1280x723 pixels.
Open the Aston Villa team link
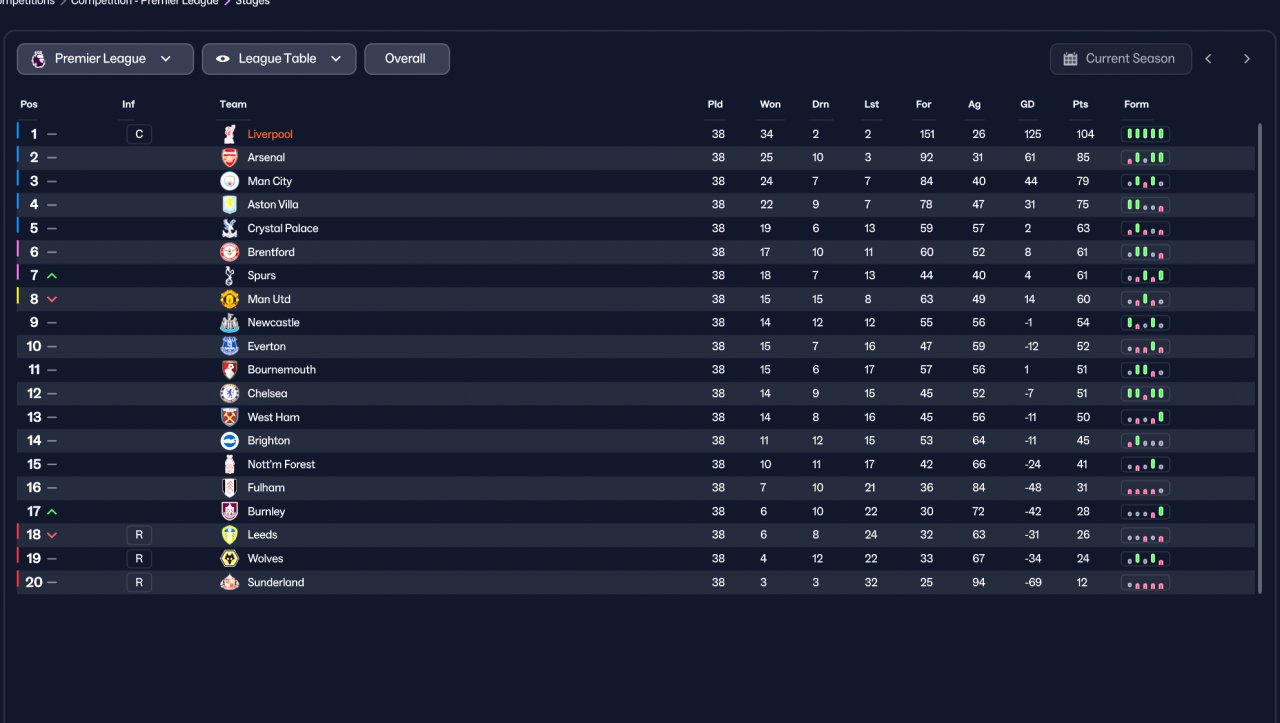(x=273, y=204)
